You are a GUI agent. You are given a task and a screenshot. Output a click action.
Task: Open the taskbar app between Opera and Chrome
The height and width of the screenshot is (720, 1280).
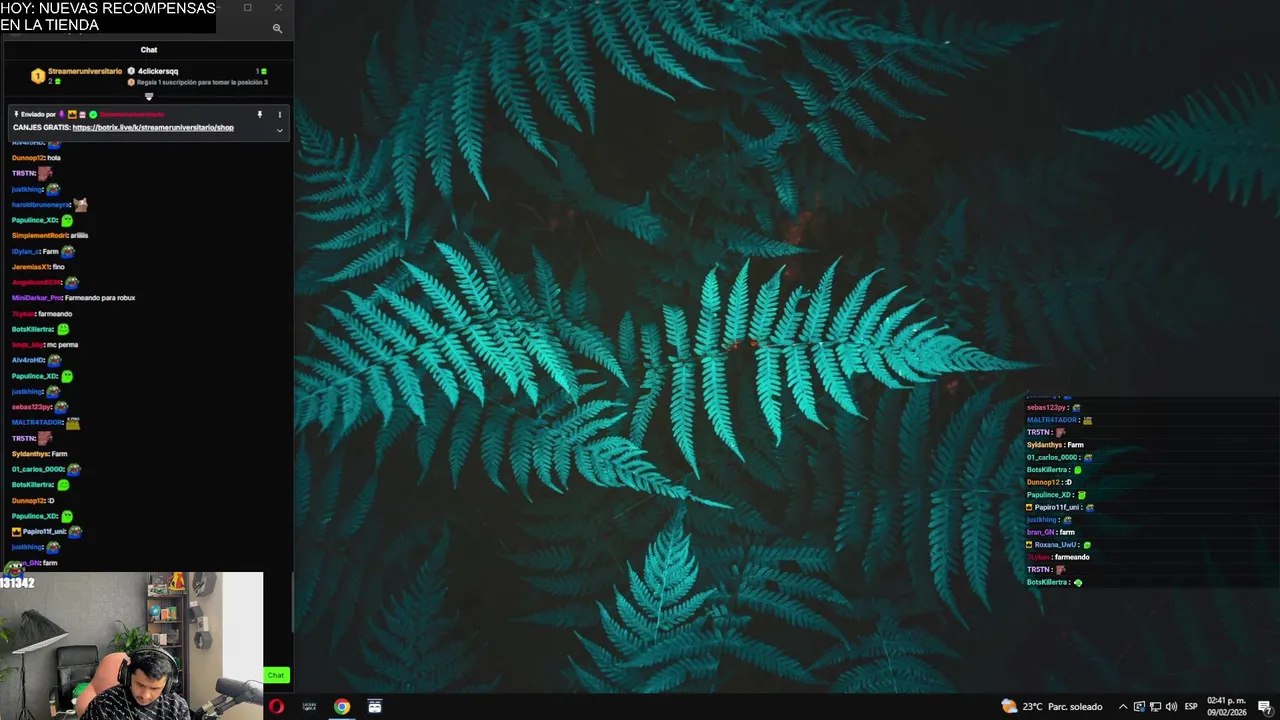[309, 707]
